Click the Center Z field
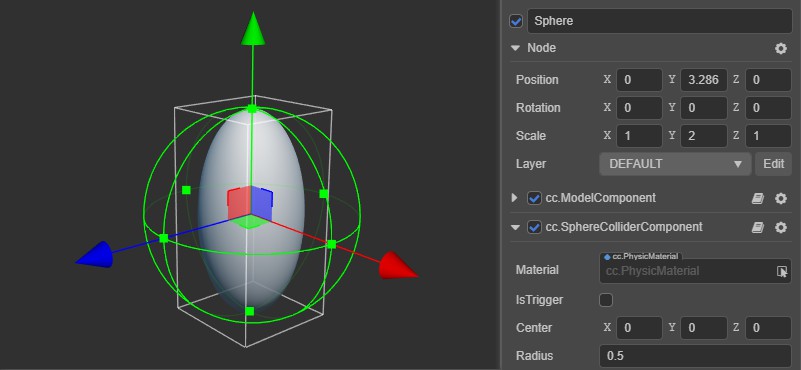The height and width of the screenshot is (370, 801). tap(768, 328)
